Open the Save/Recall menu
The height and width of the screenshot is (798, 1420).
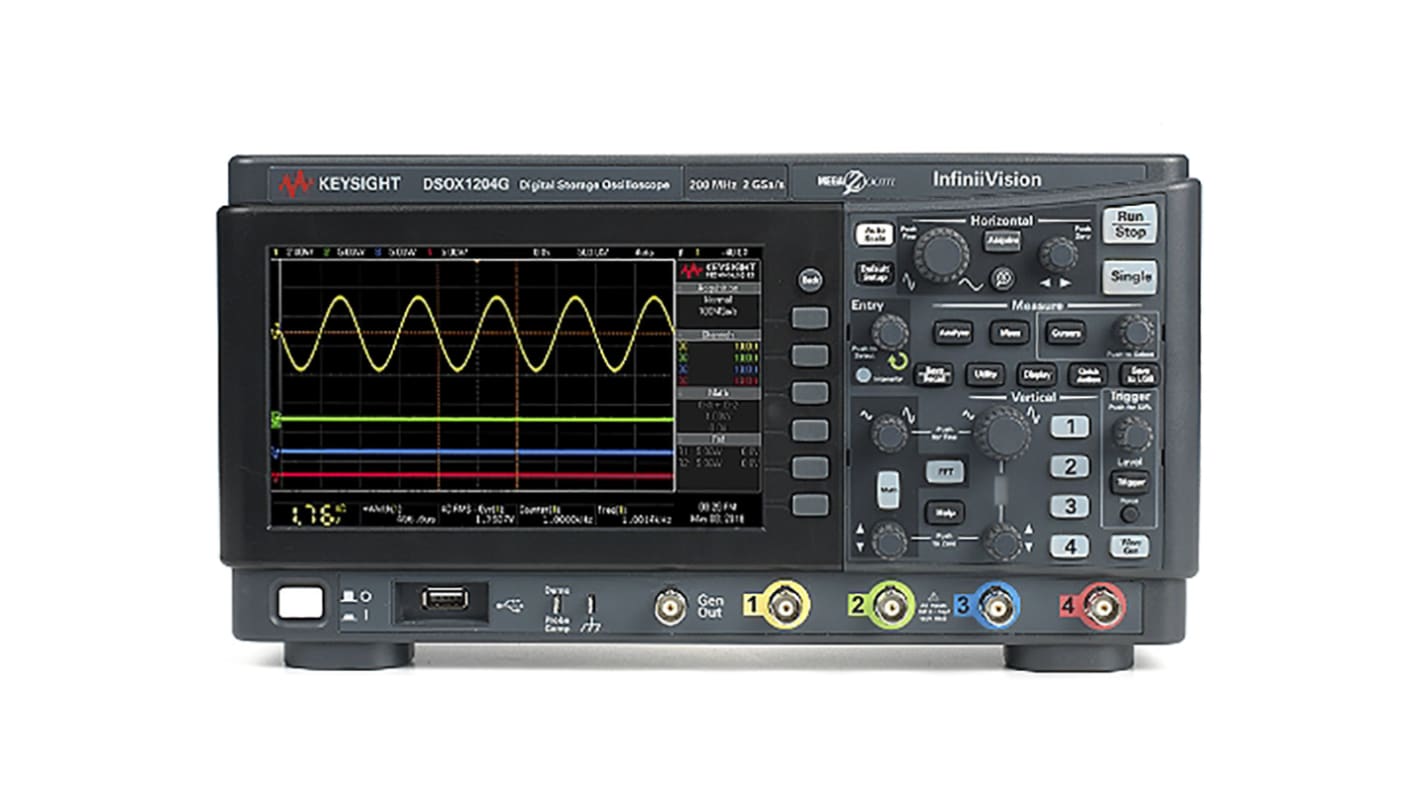[x=932, y=374]
